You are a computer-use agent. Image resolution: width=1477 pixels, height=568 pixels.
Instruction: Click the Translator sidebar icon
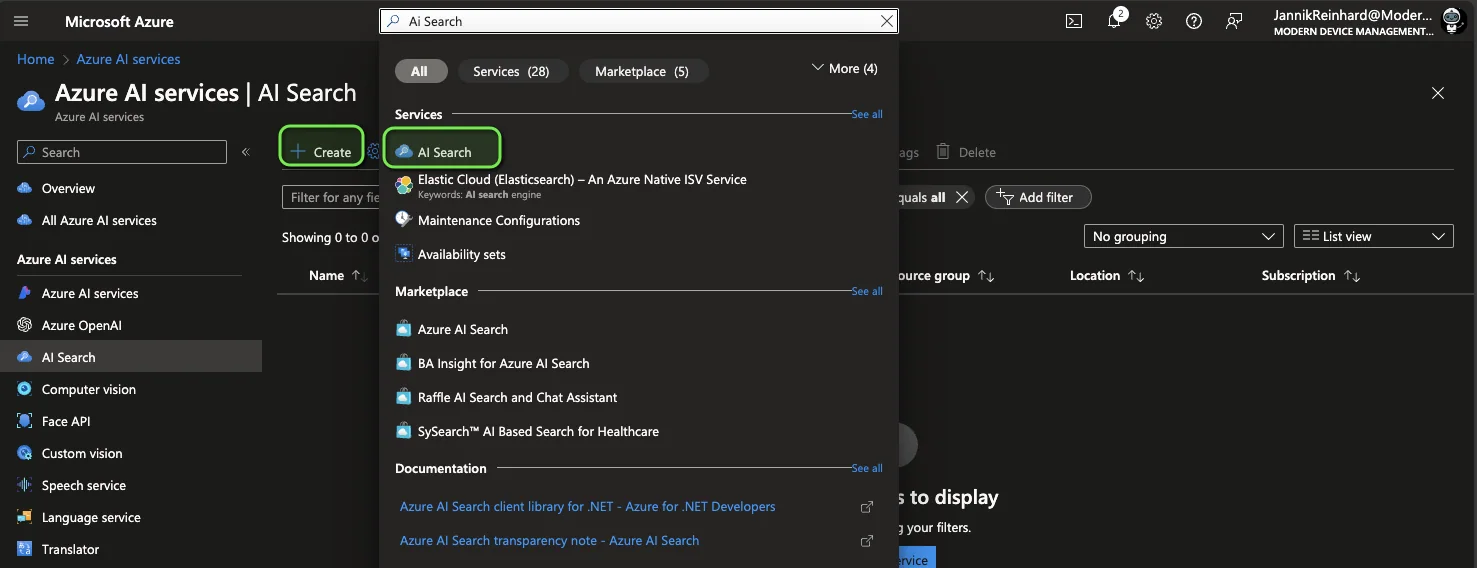click(x=25, y=549)
